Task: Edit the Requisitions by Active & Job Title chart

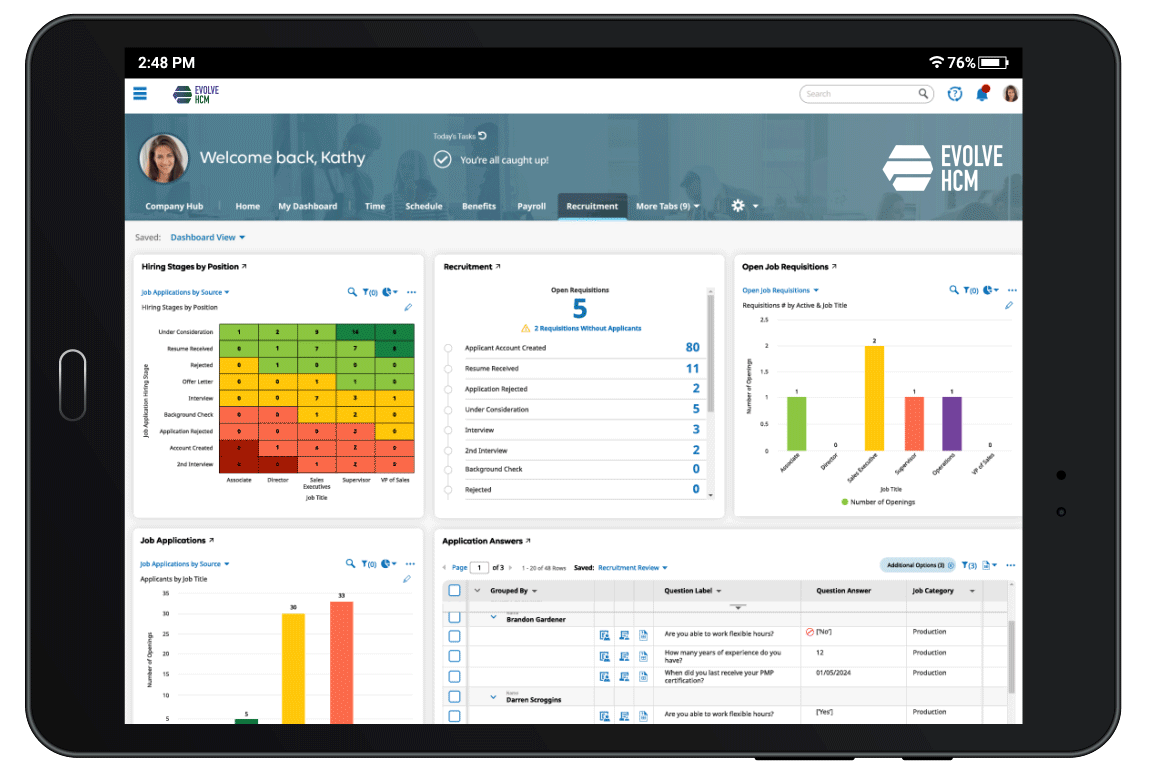Action: point(1008,305)
